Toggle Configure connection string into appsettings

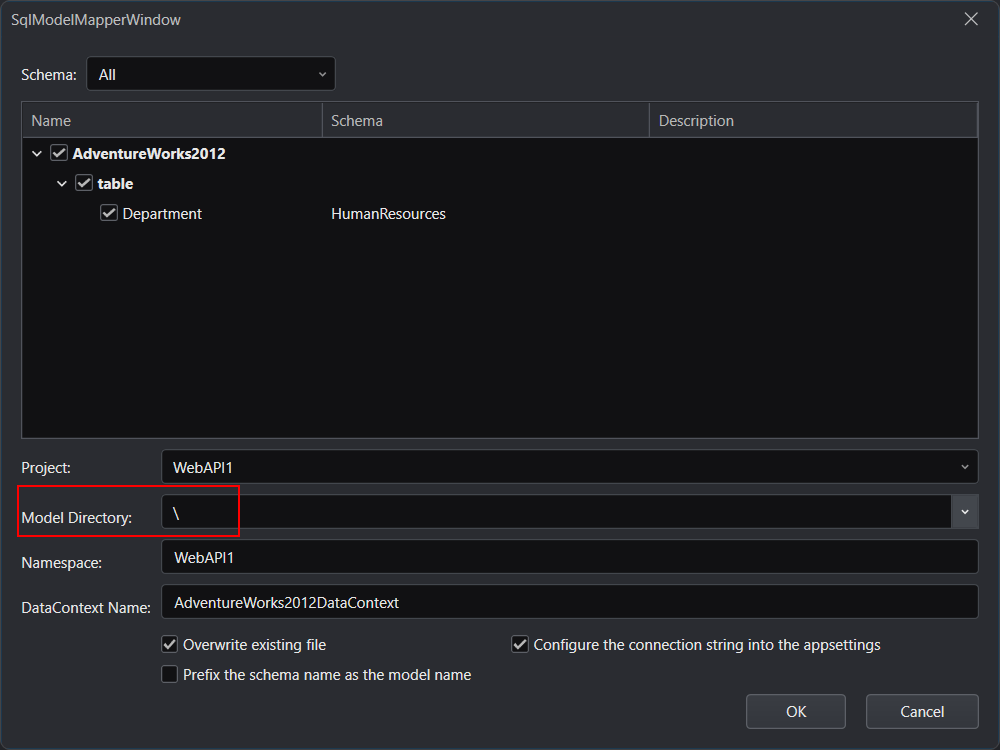(520, 645)
